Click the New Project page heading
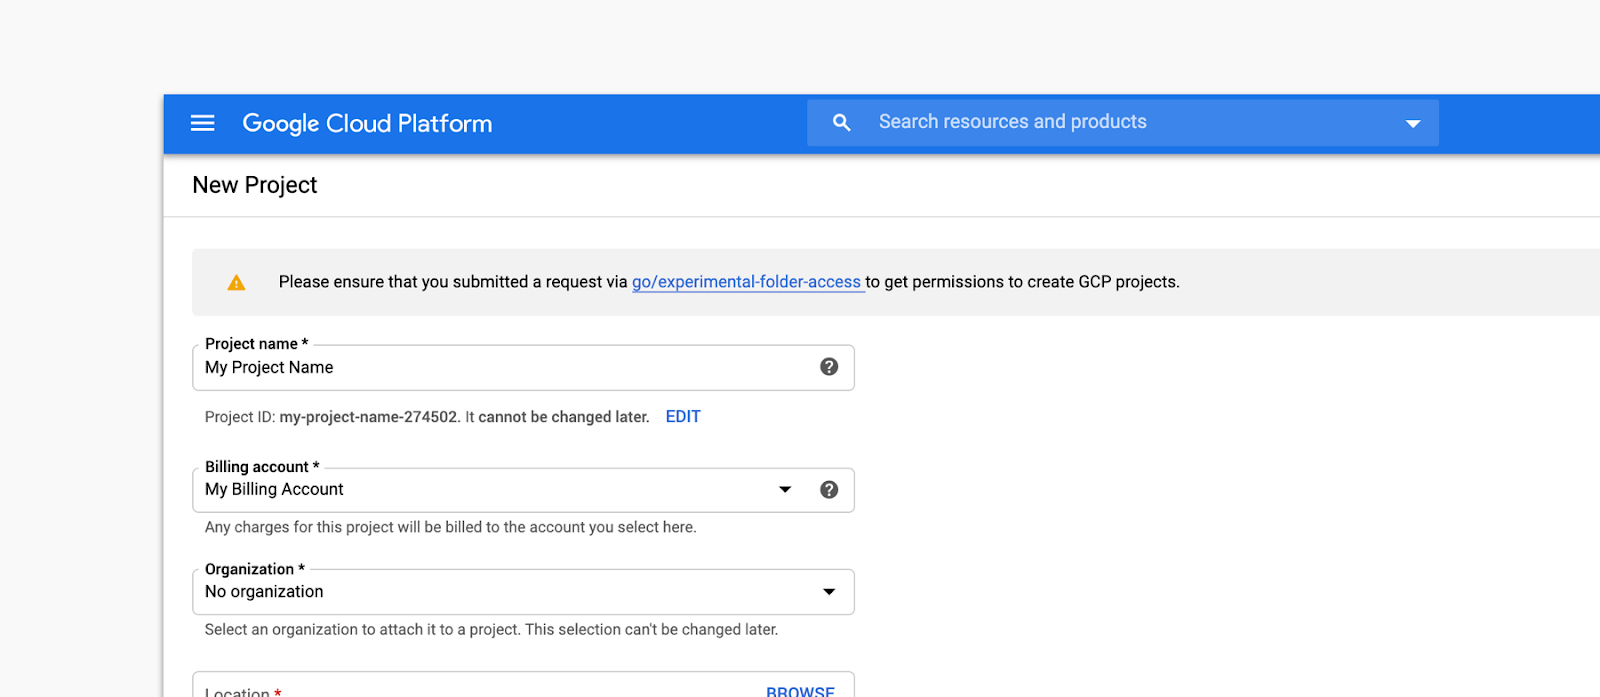The width and height of the screenshot is (1600, 697). tap(255, 185)
